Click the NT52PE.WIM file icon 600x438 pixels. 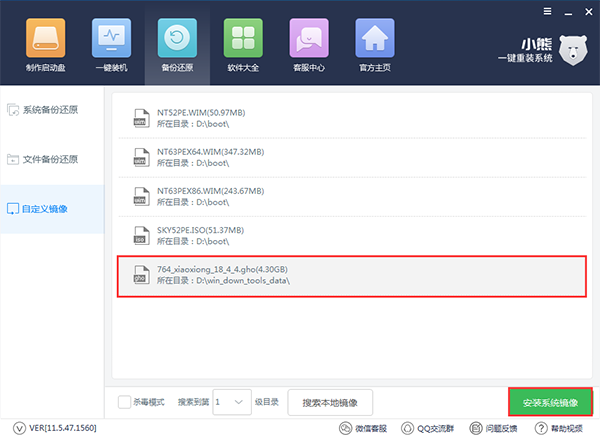(141, 118)
